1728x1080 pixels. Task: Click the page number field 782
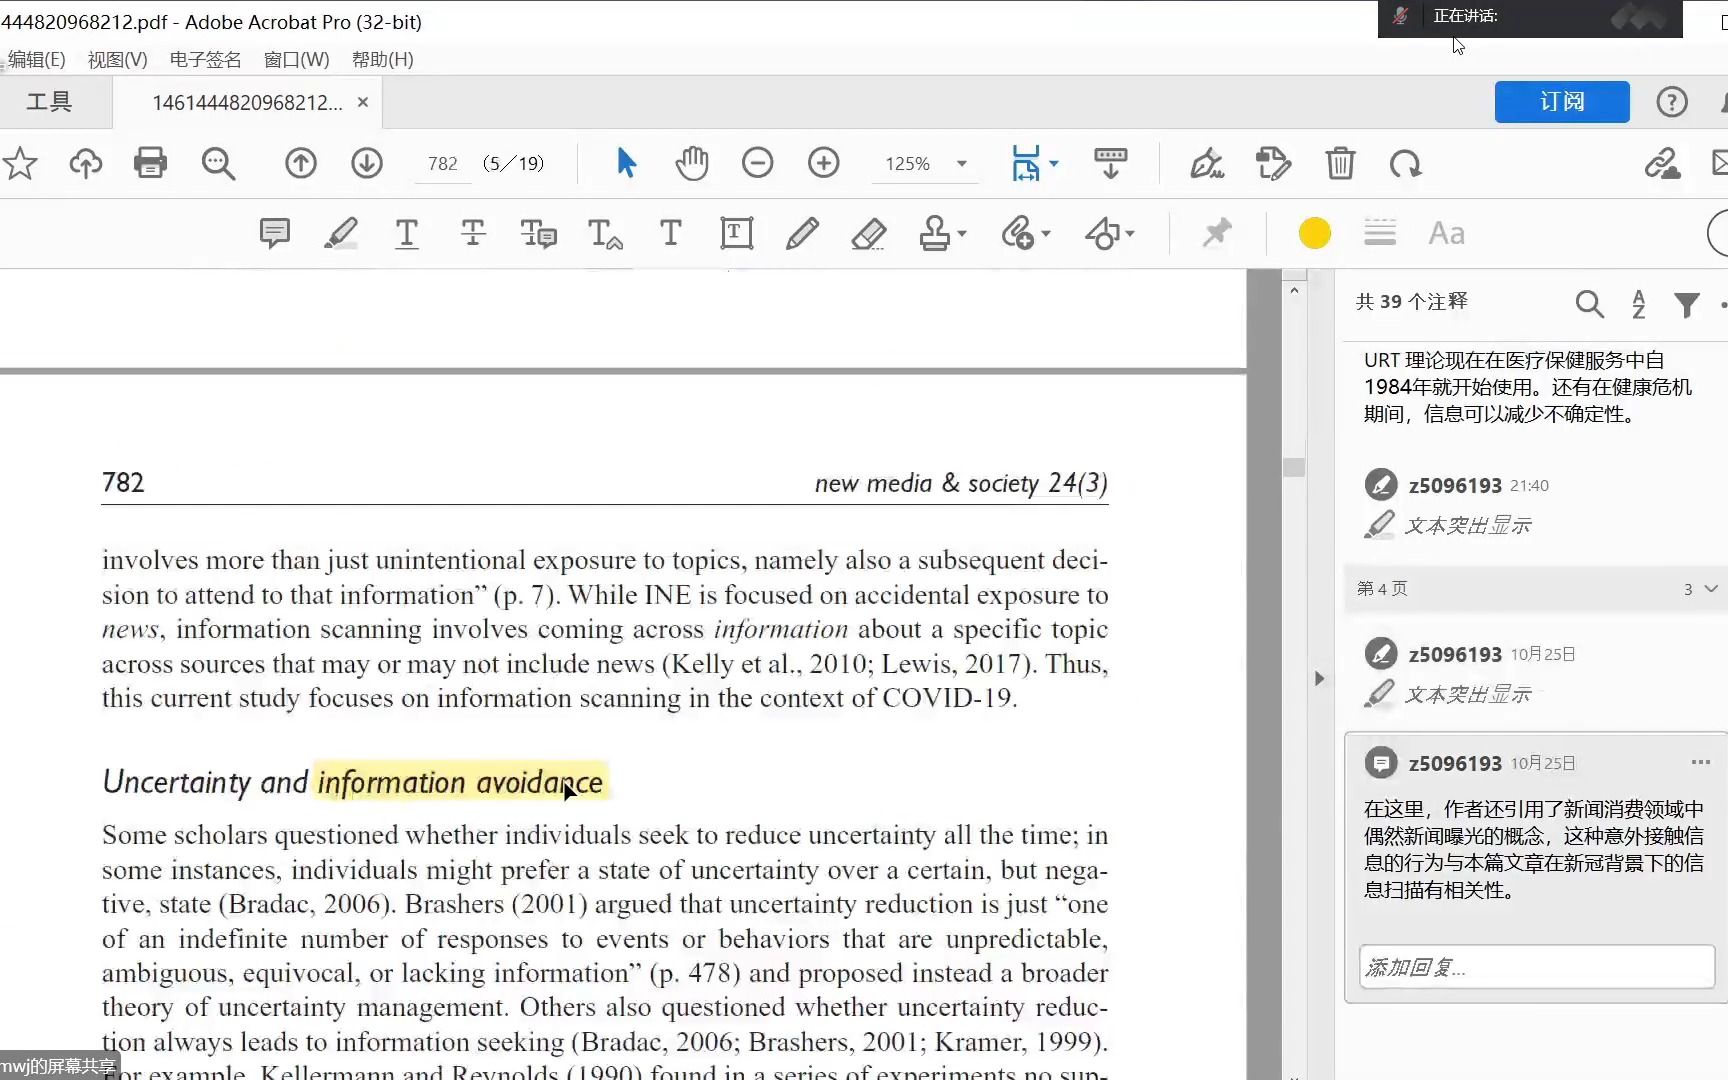pos(442,163)
